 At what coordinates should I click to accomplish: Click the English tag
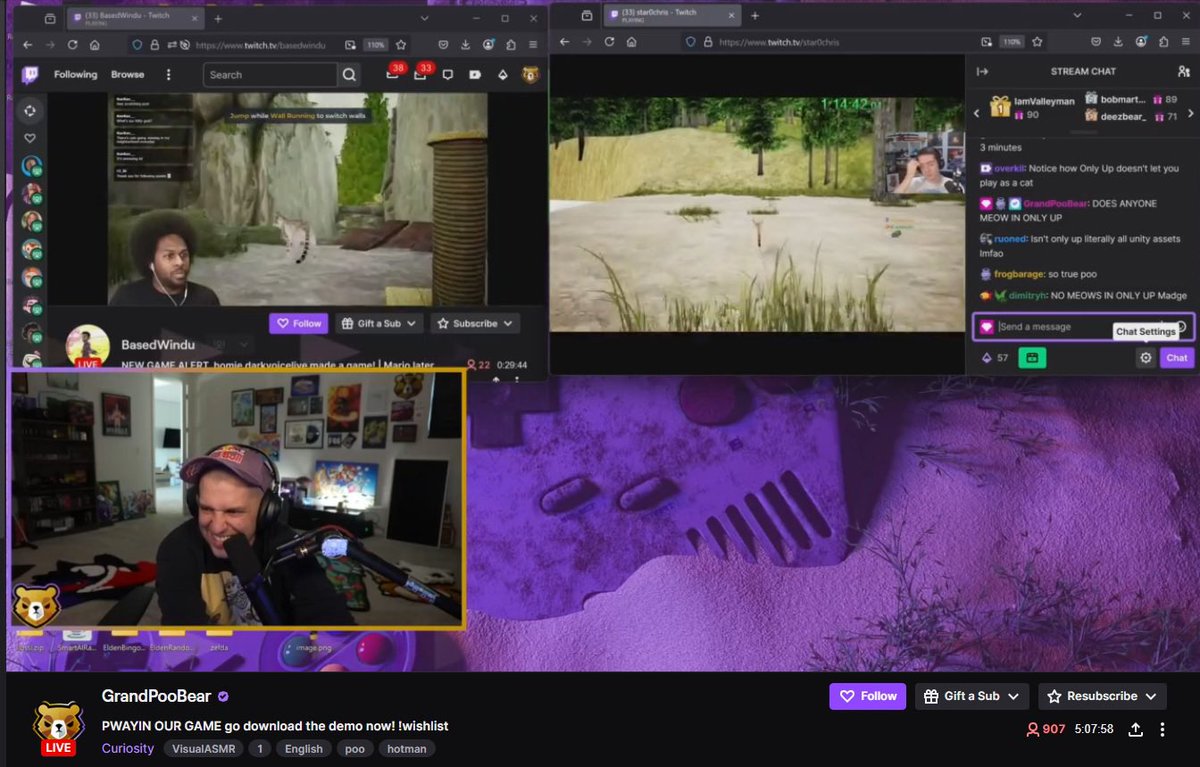point(303,748)
